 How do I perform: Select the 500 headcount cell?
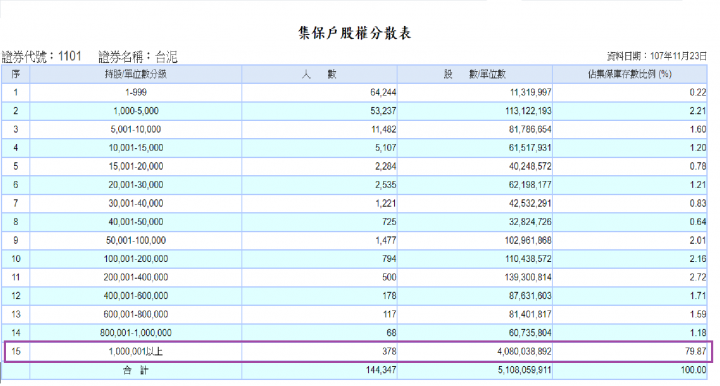click(319, 277)
